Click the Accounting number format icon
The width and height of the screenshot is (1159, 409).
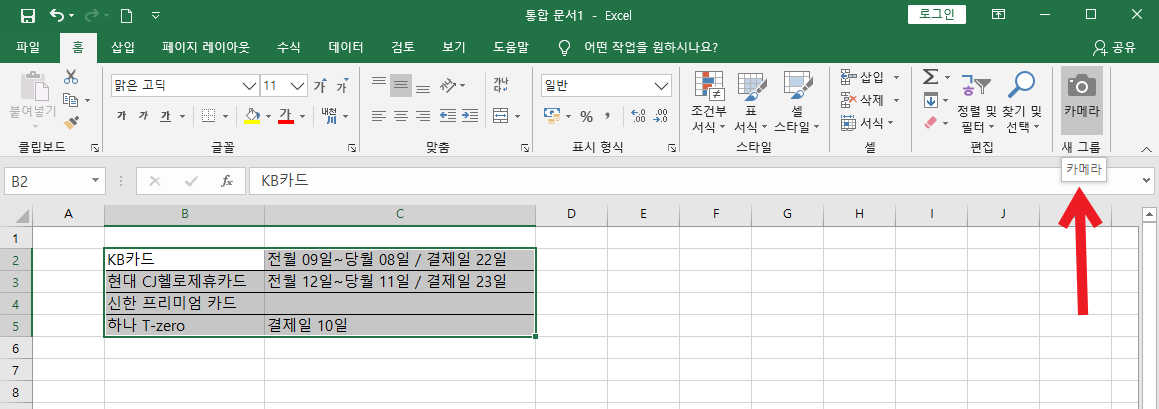click(x=552, y=115)
